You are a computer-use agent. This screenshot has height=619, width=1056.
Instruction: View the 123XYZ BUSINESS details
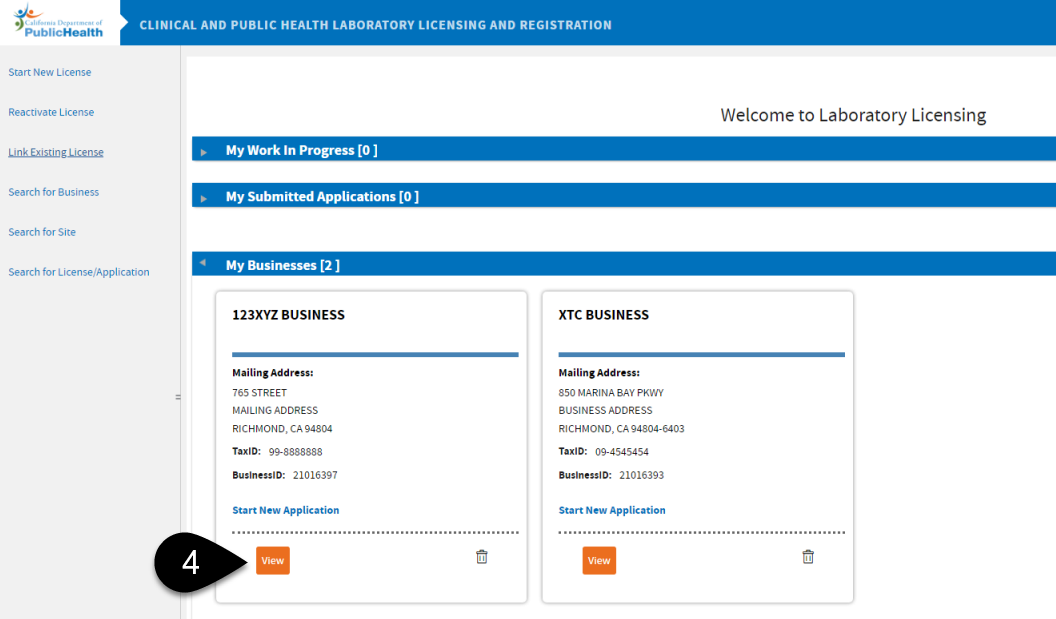point(272,560)
